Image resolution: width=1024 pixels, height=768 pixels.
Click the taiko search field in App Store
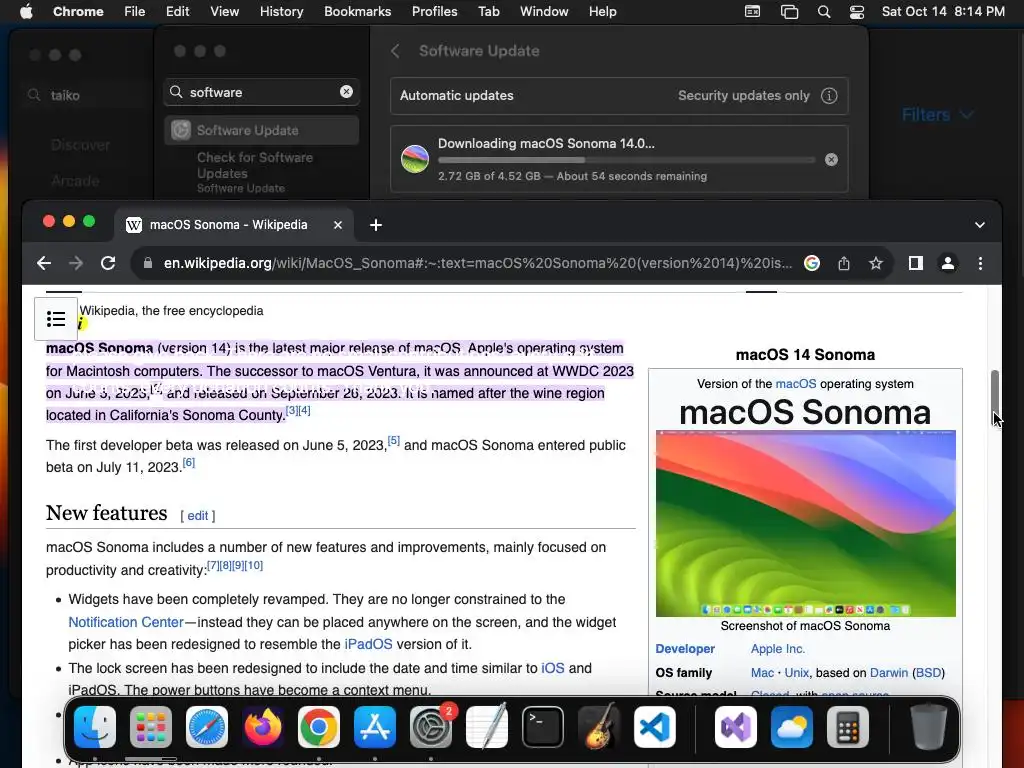(x=85, y=95)
